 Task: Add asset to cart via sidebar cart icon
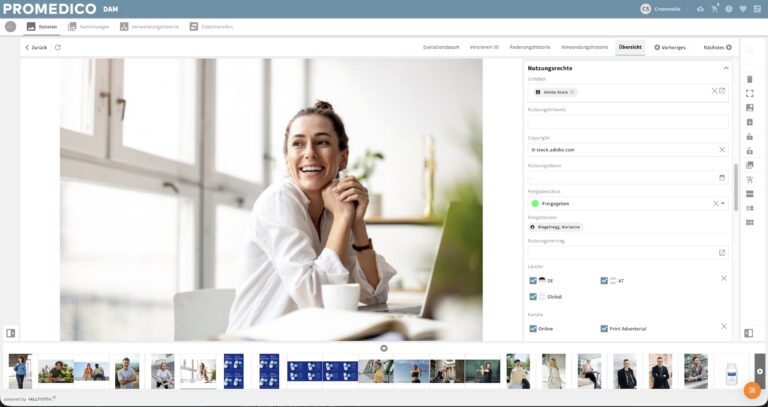749,180
